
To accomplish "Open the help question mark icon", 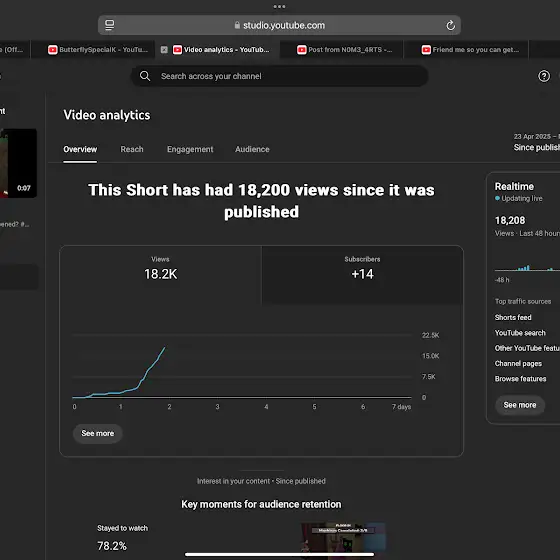I will (x=544, y=76).
